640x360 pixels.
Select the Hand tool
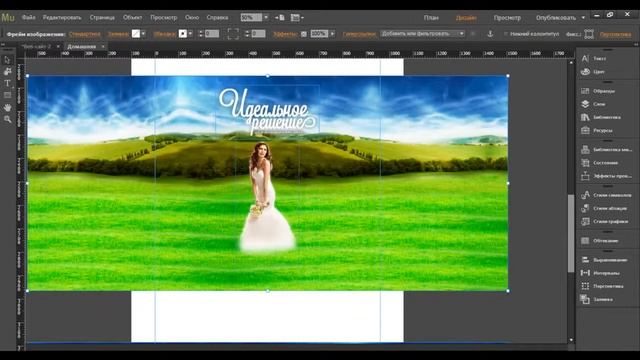tap(7, 107)
